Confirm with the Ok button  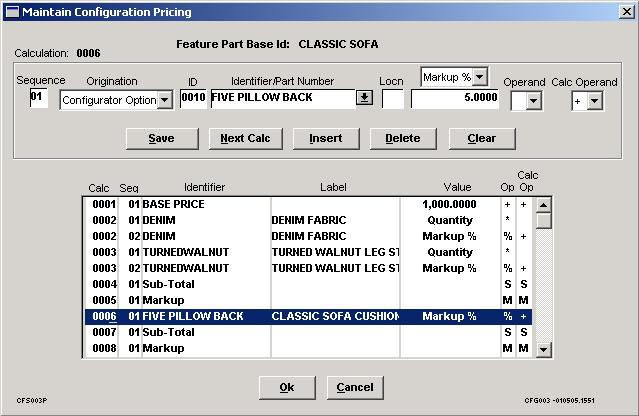point(287,387)
